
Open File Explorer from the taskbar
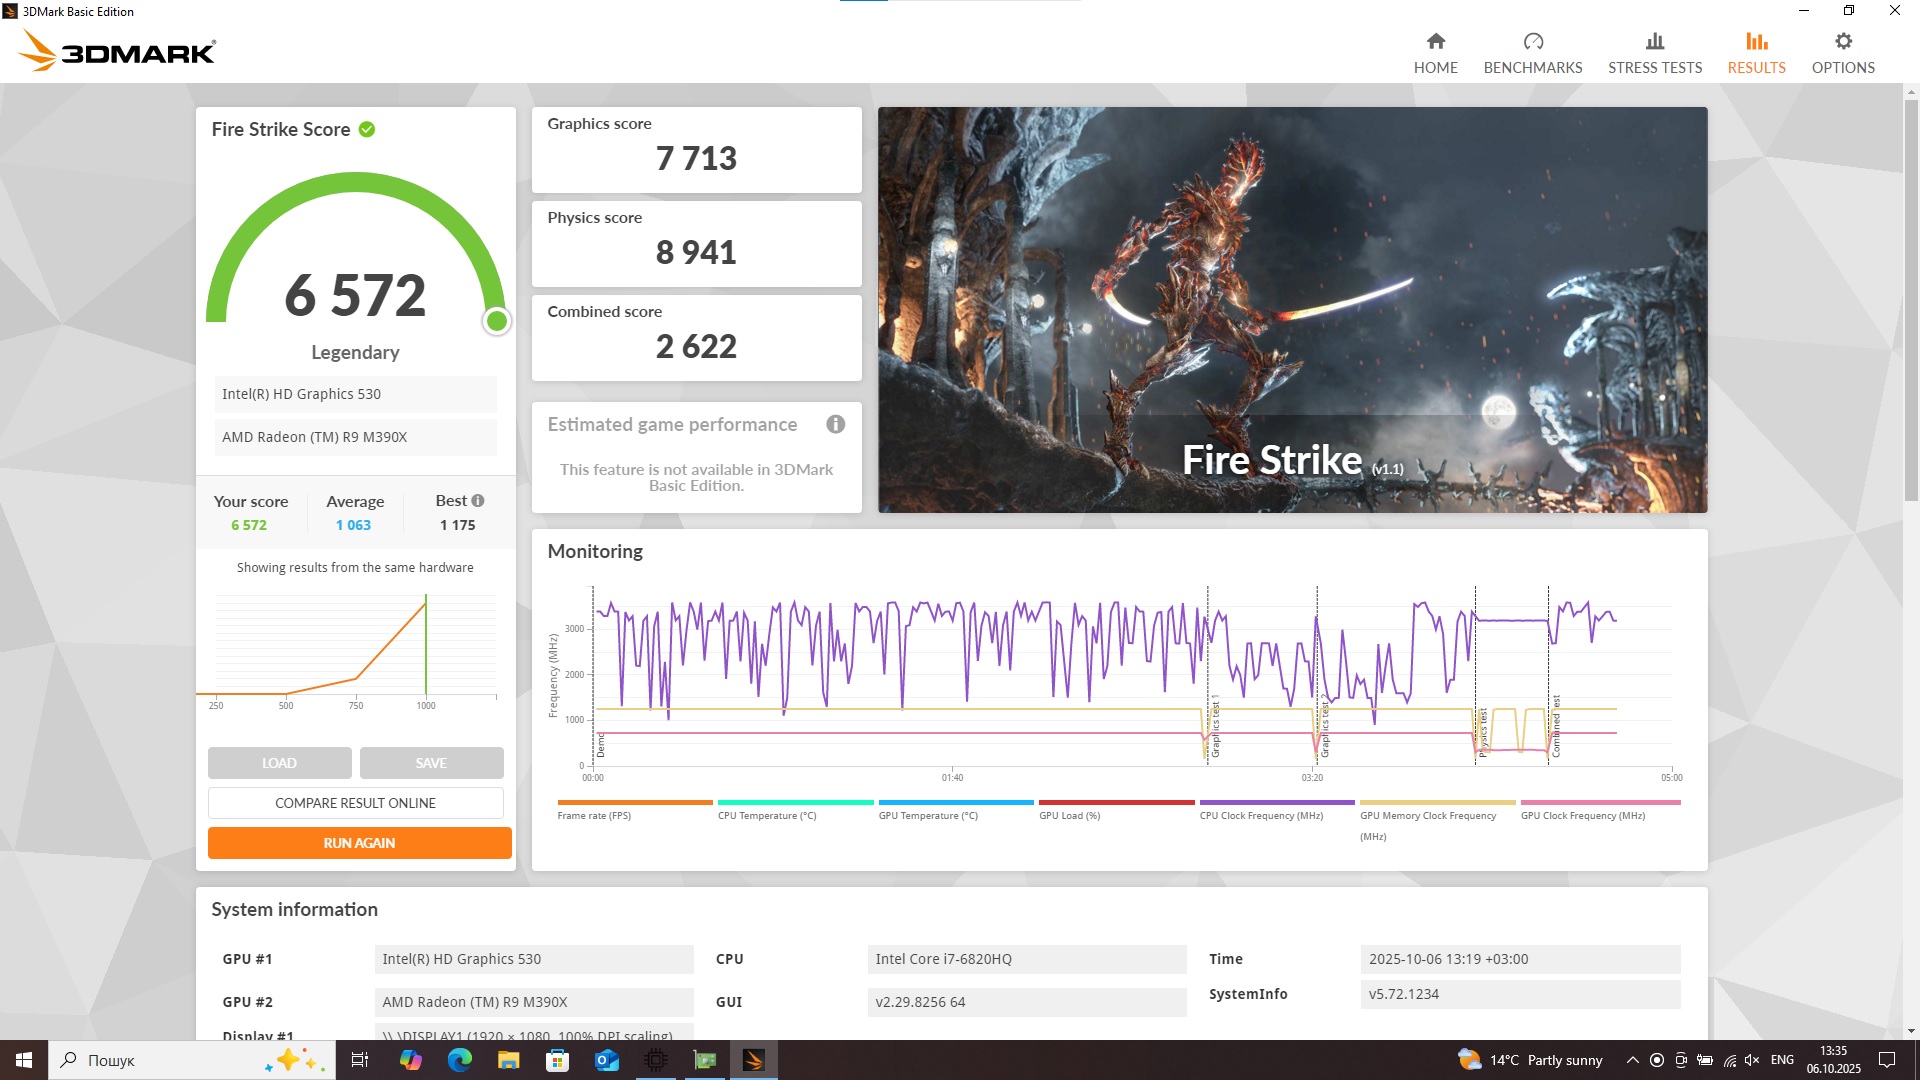[508, 1060]
